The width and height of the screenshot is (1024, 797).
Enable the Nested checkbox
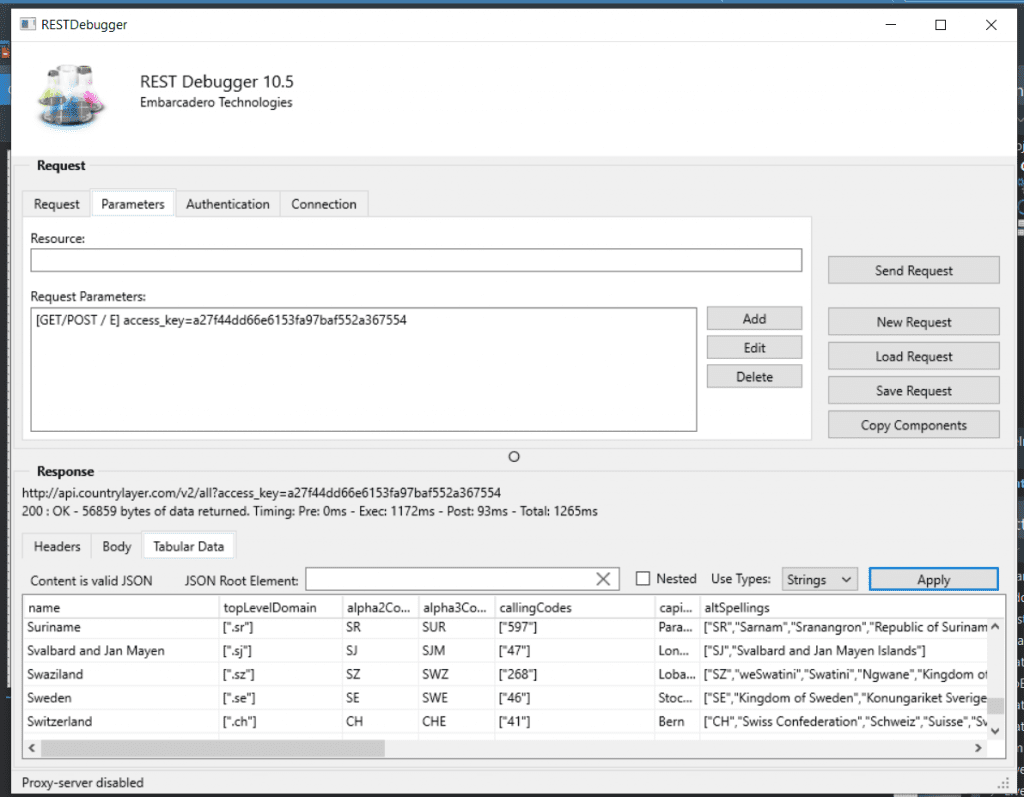point(643,579)
